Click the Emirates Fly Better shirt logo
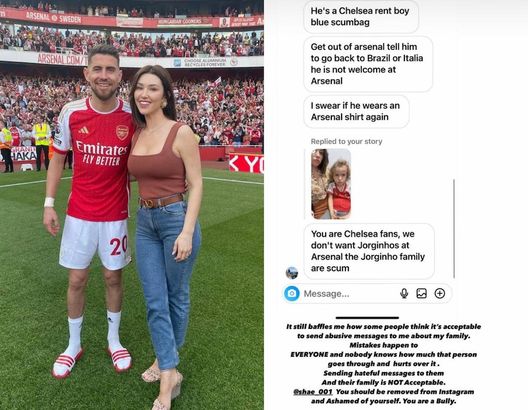Screen dimensions: 528x410 [x=101, y=153]
